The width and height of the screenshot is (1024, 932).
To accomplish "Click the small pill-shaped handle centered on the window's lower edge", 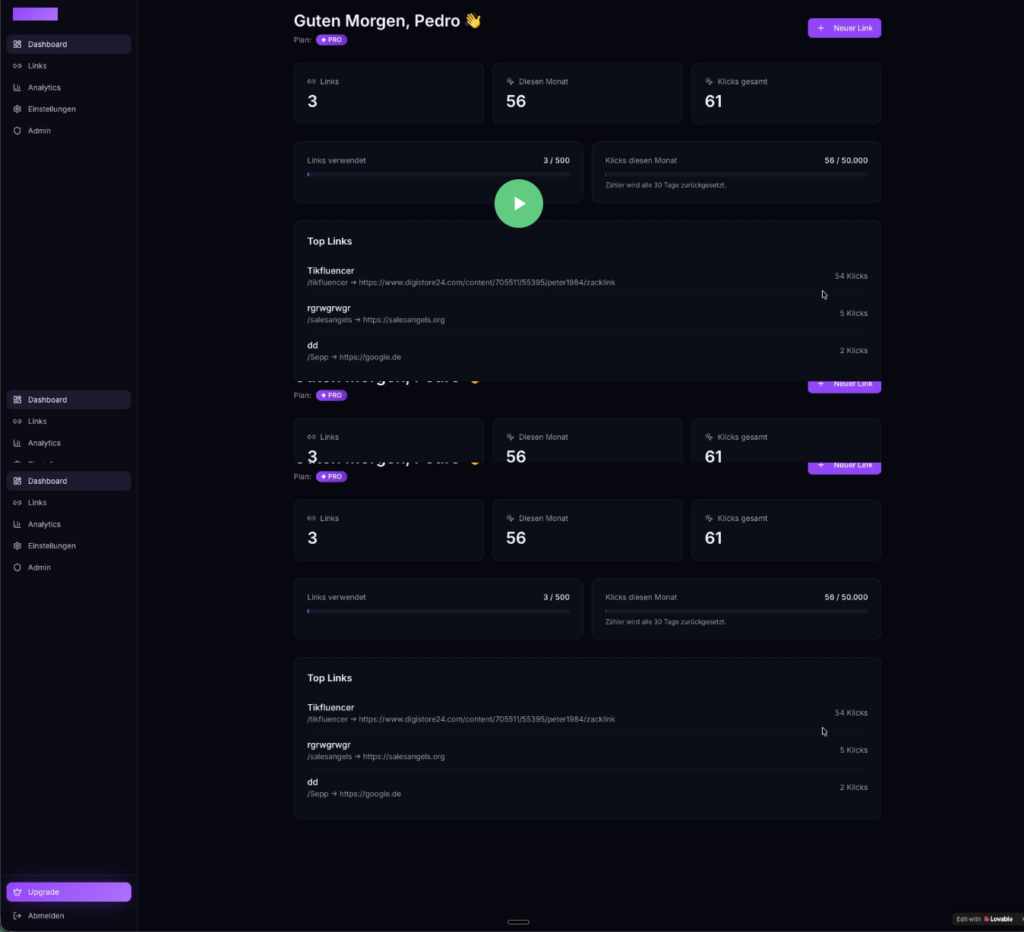I will coord(519,922).
